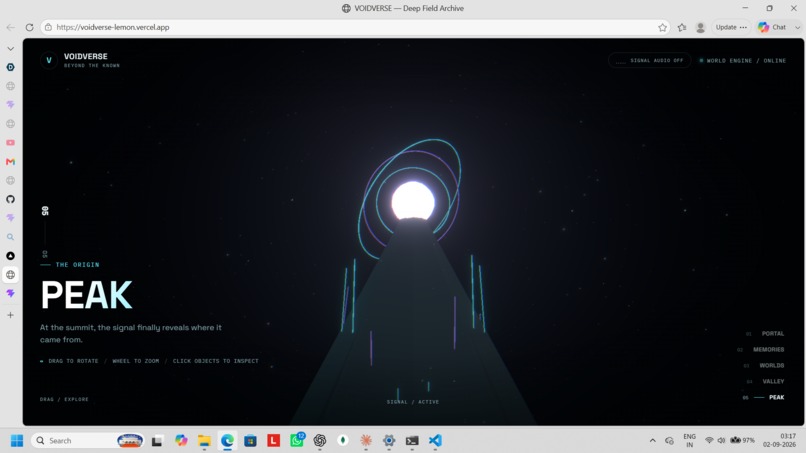The image size is (806, 453).
Task: Select the PEAK section in navigation
Action: pyautogui.click(x=776, y=397)
